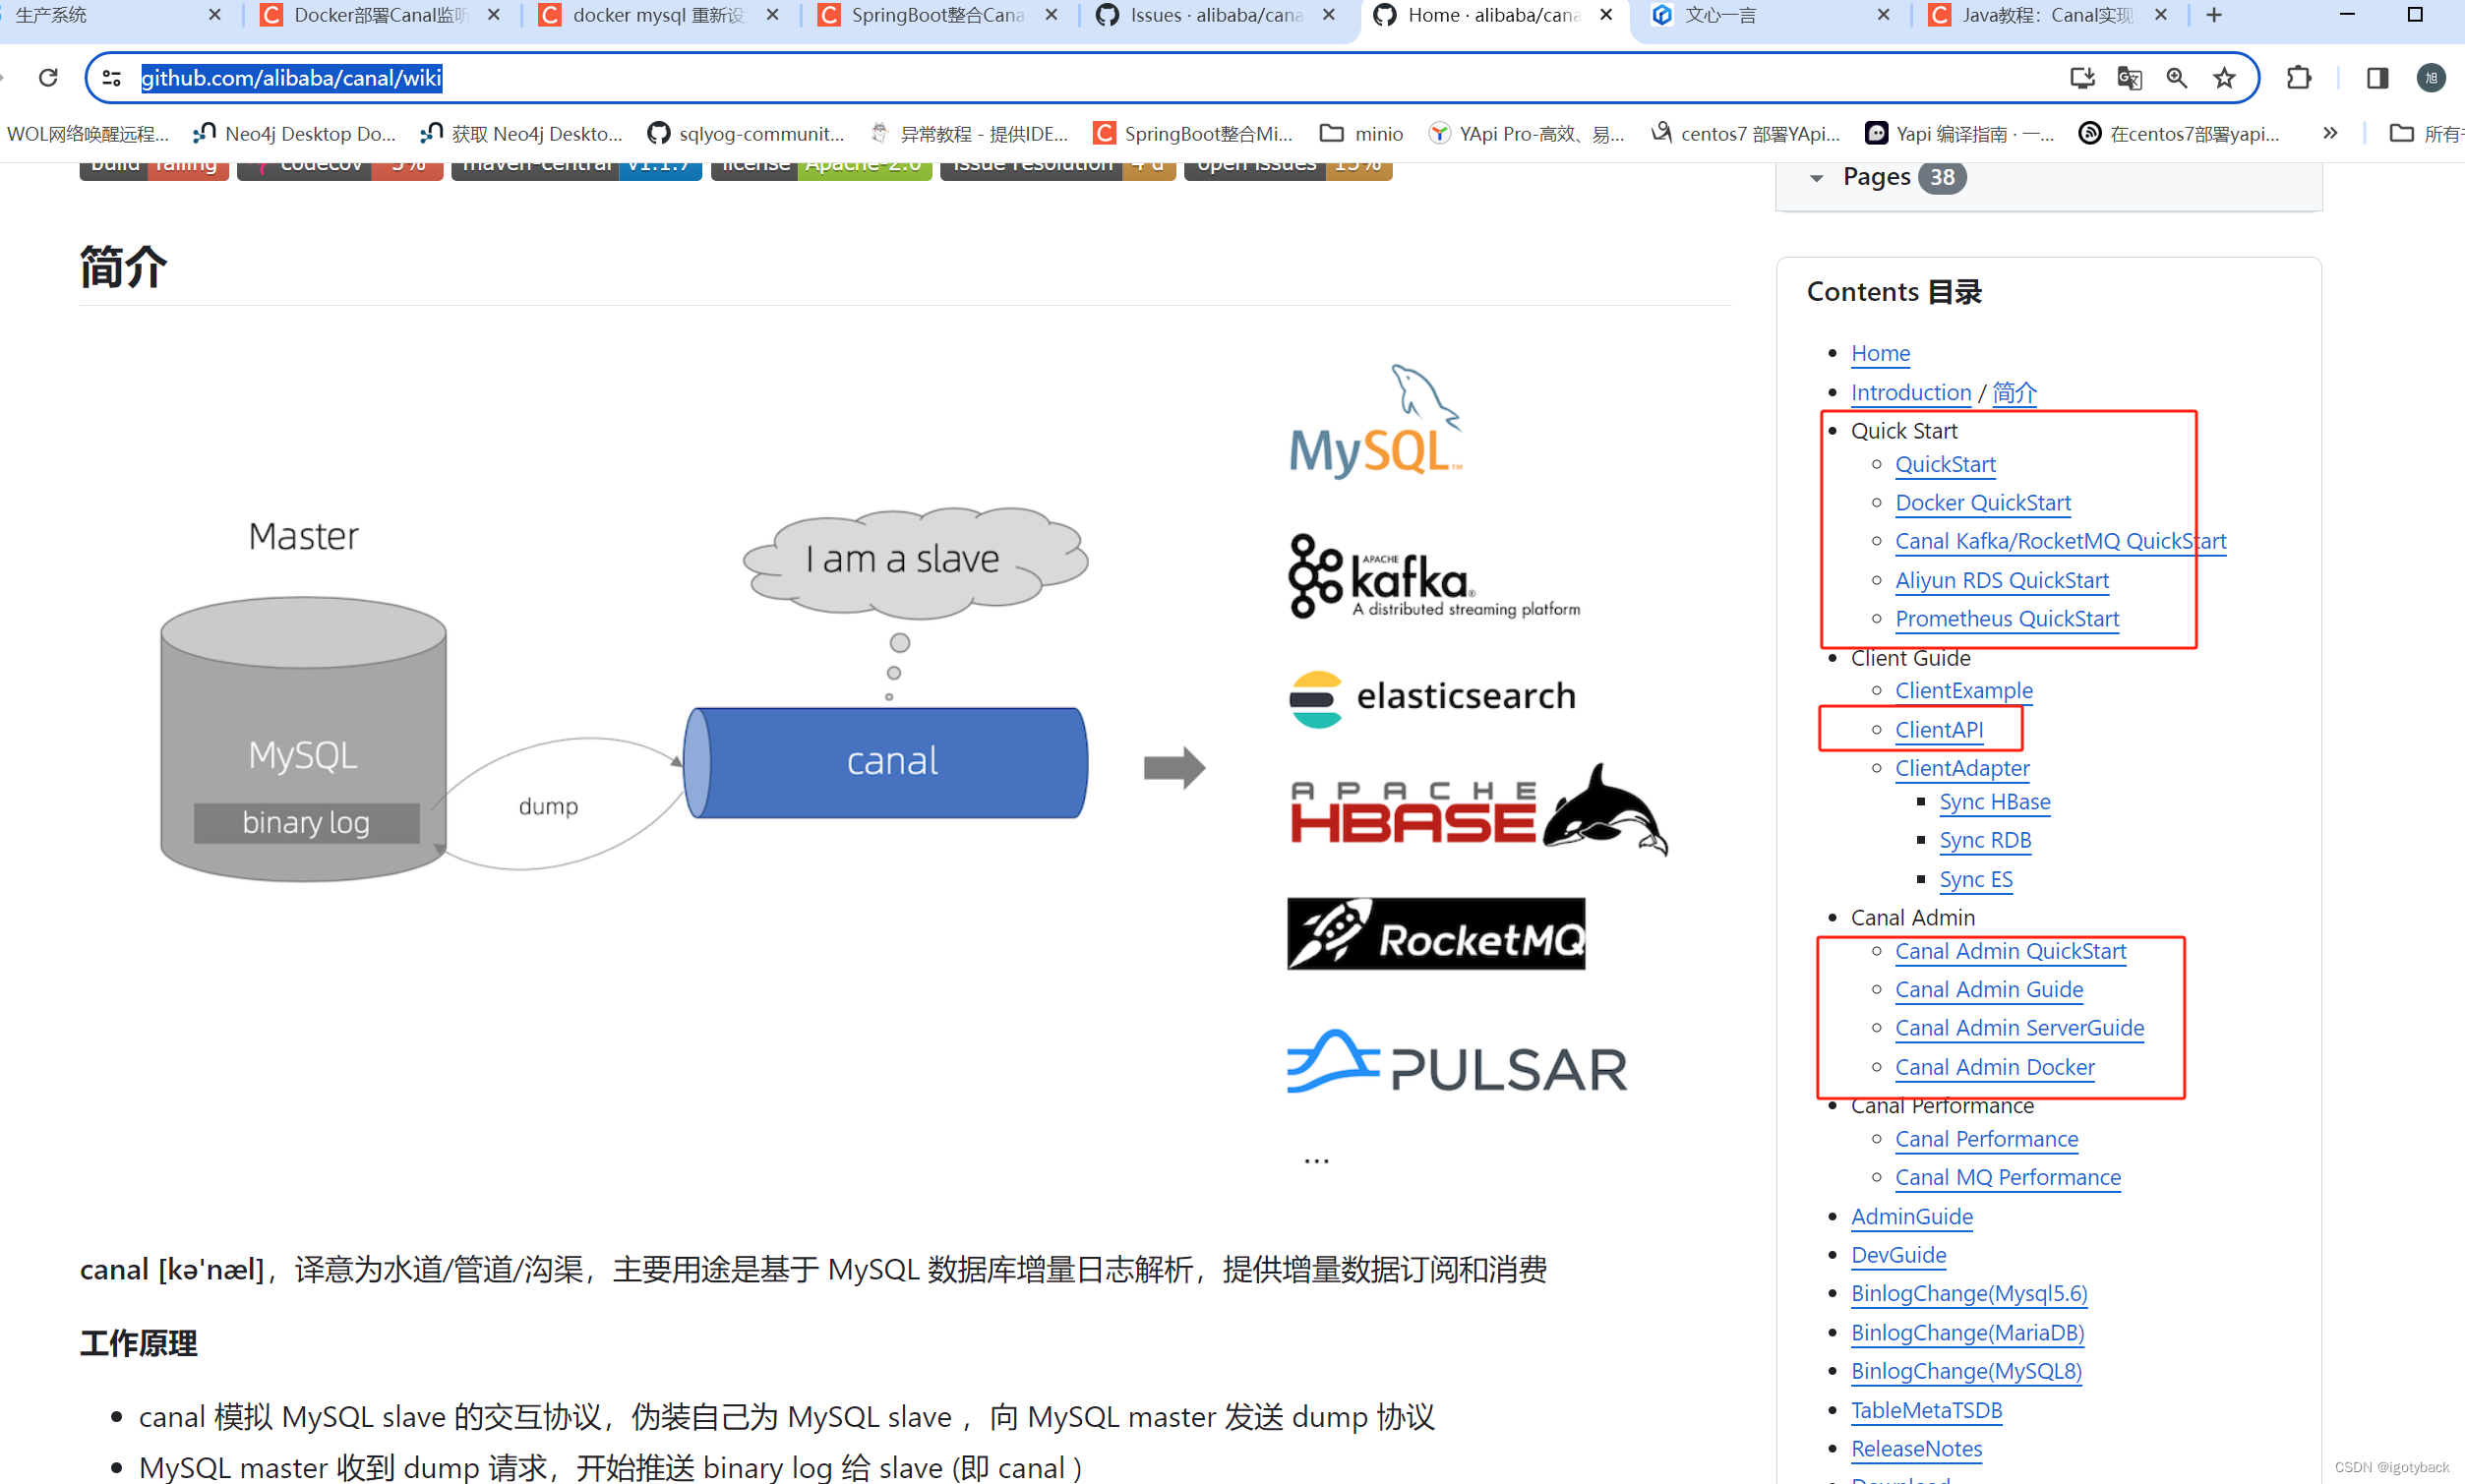Open 异常教程 - 提供IDE bookmark
Screen dimensions: 2465x1484
tap(969, 133)
